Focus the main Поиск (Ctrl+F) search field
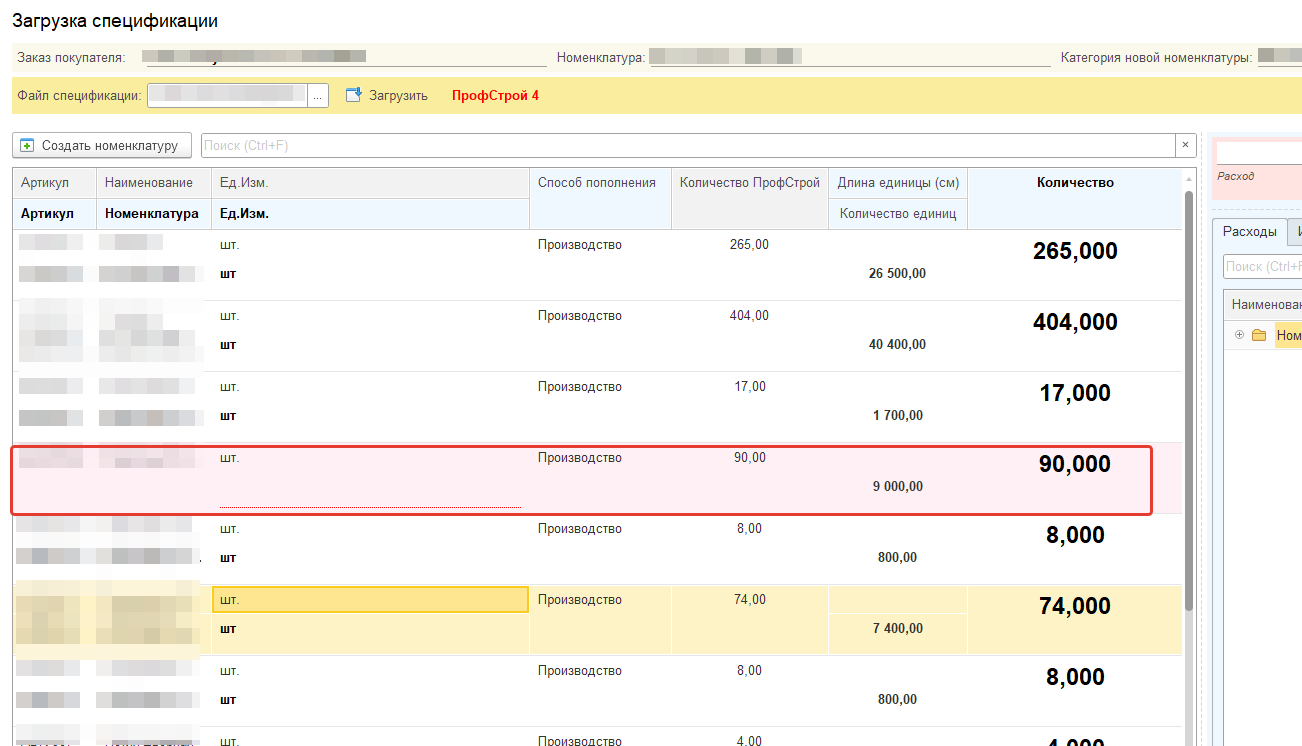Screen dimensions: 1302x746 pyautogui.click(x=688, y=145)
